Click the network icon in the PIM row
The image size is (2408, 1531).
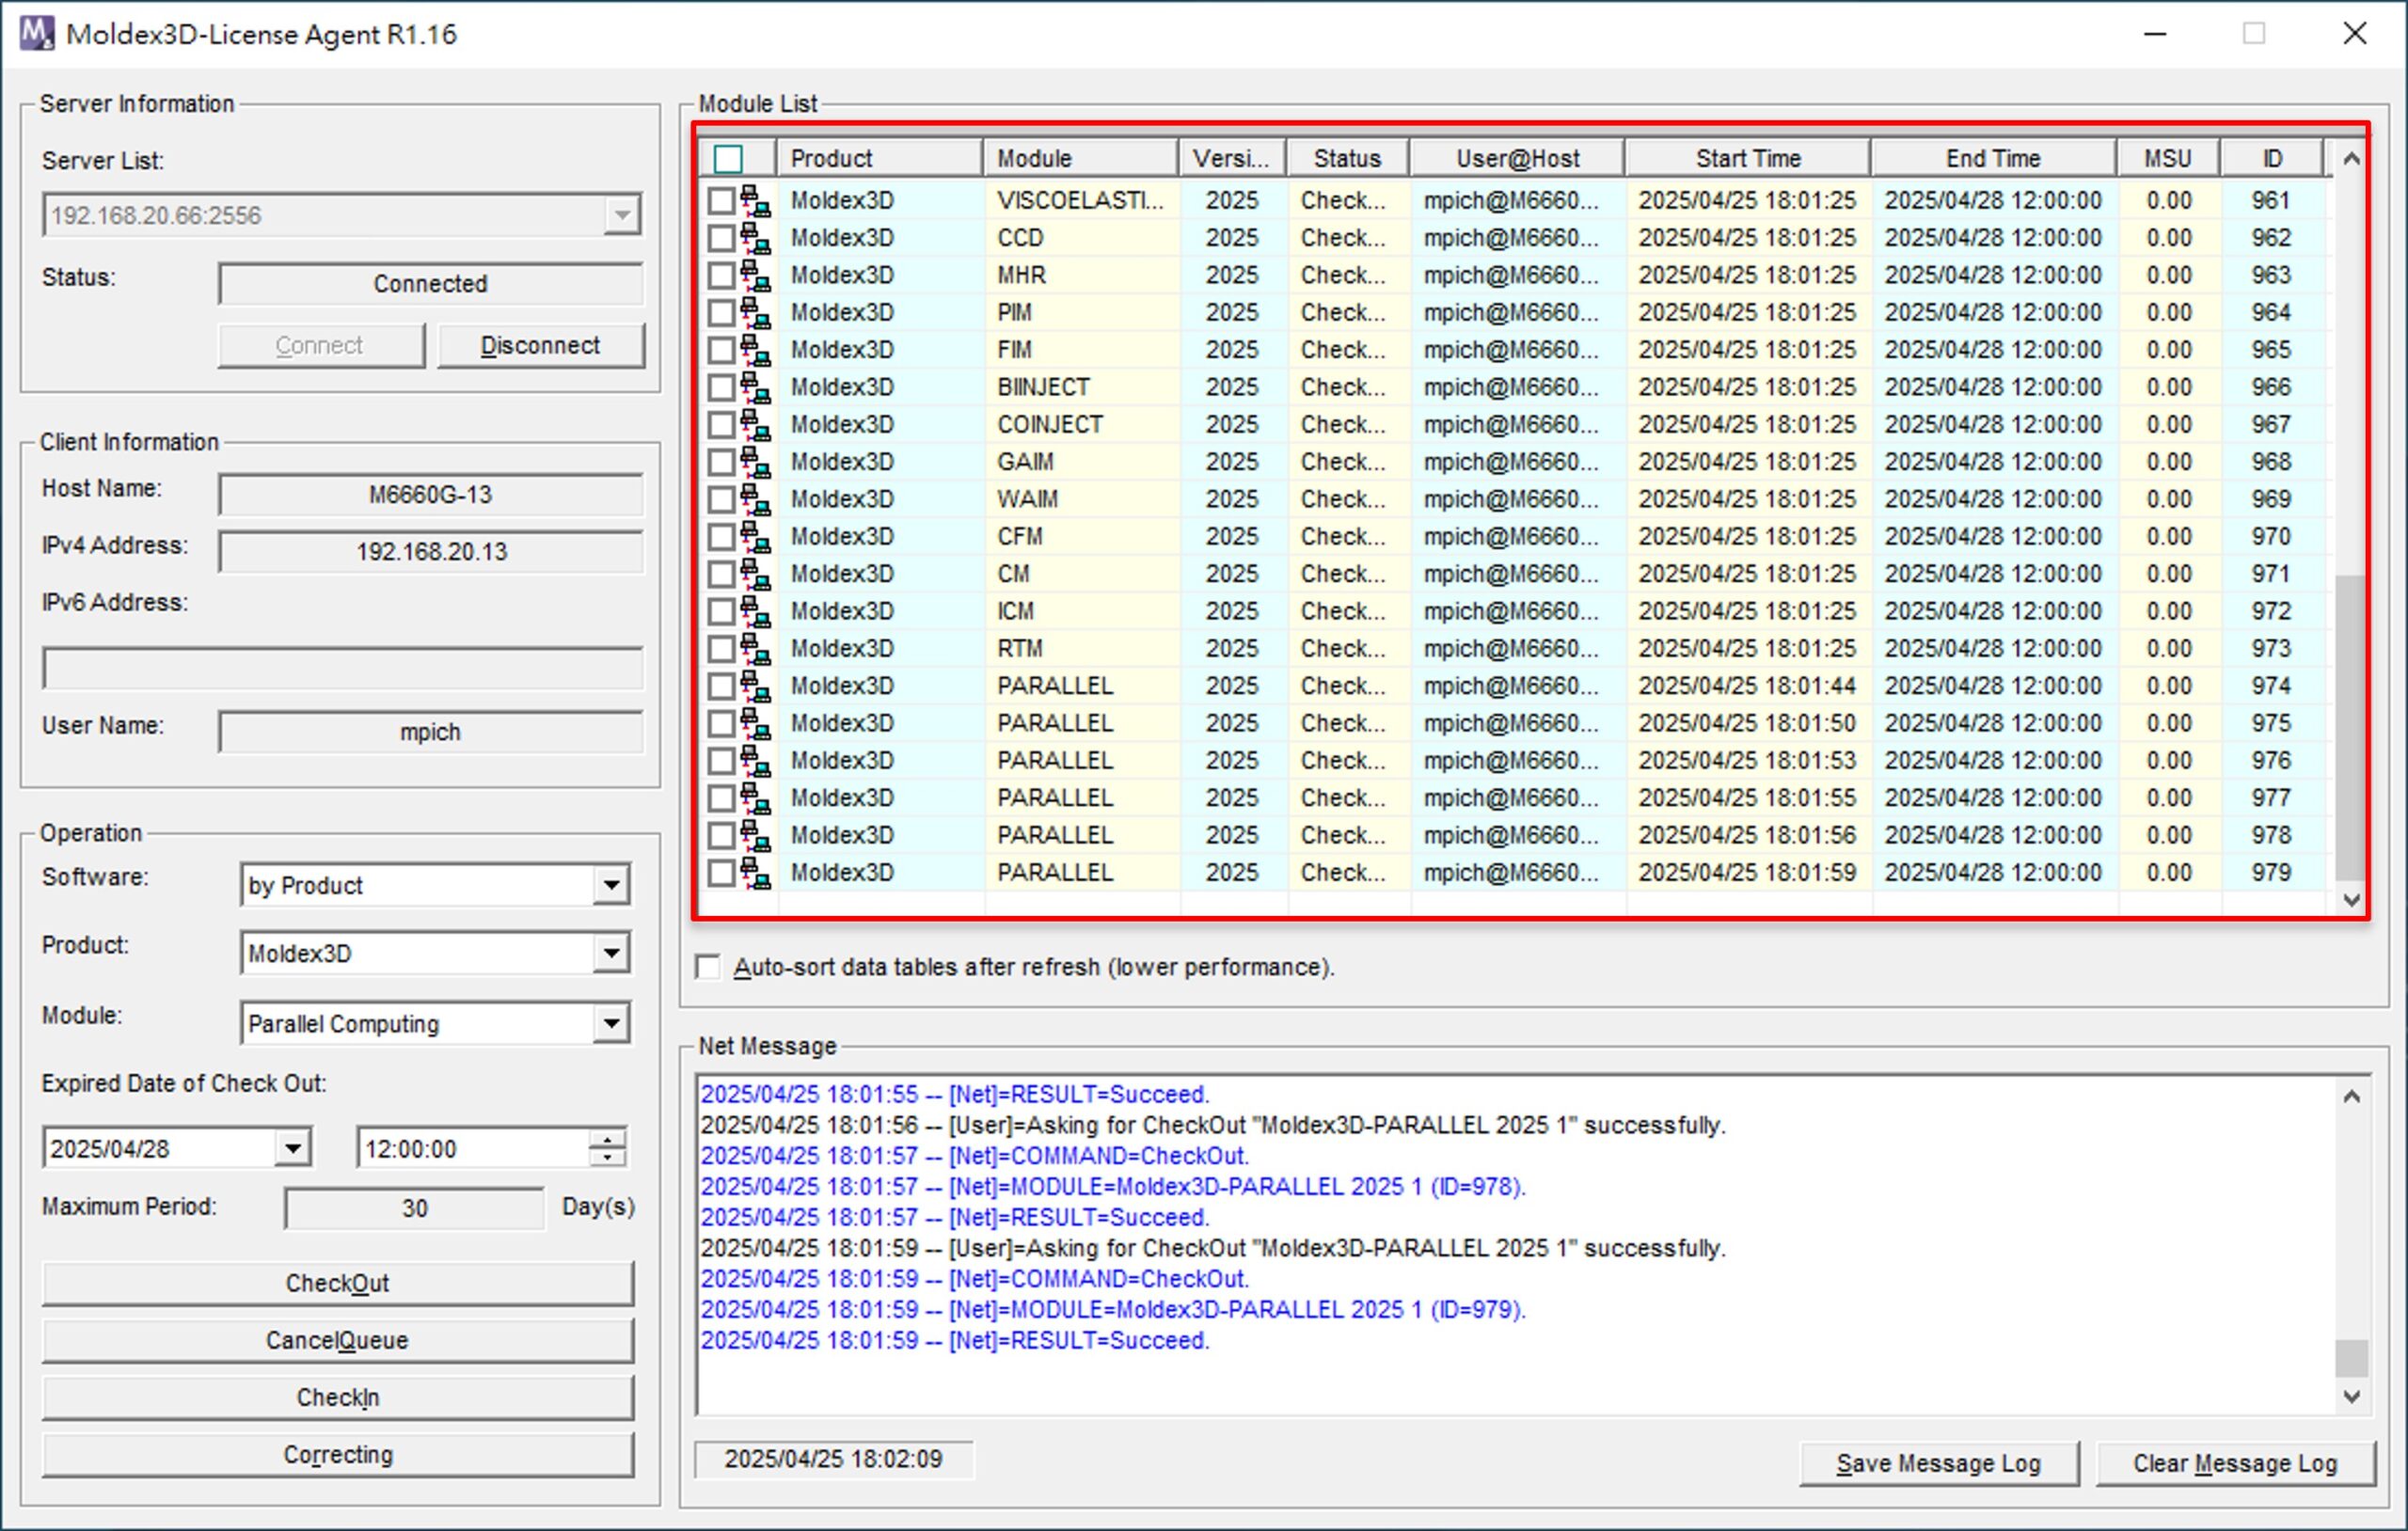click(x=756, y=313)
